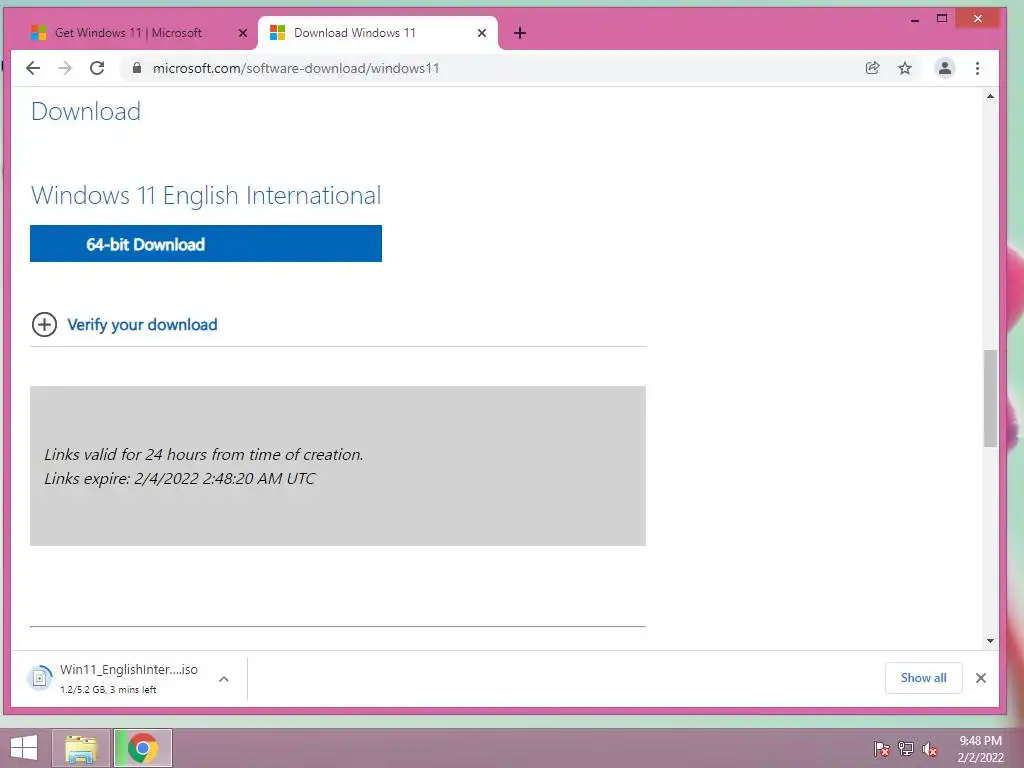Viewport: 1024px width, 768px height.
Task: Click the Links expire 2/4/2022 text
Action: [180, 479]
